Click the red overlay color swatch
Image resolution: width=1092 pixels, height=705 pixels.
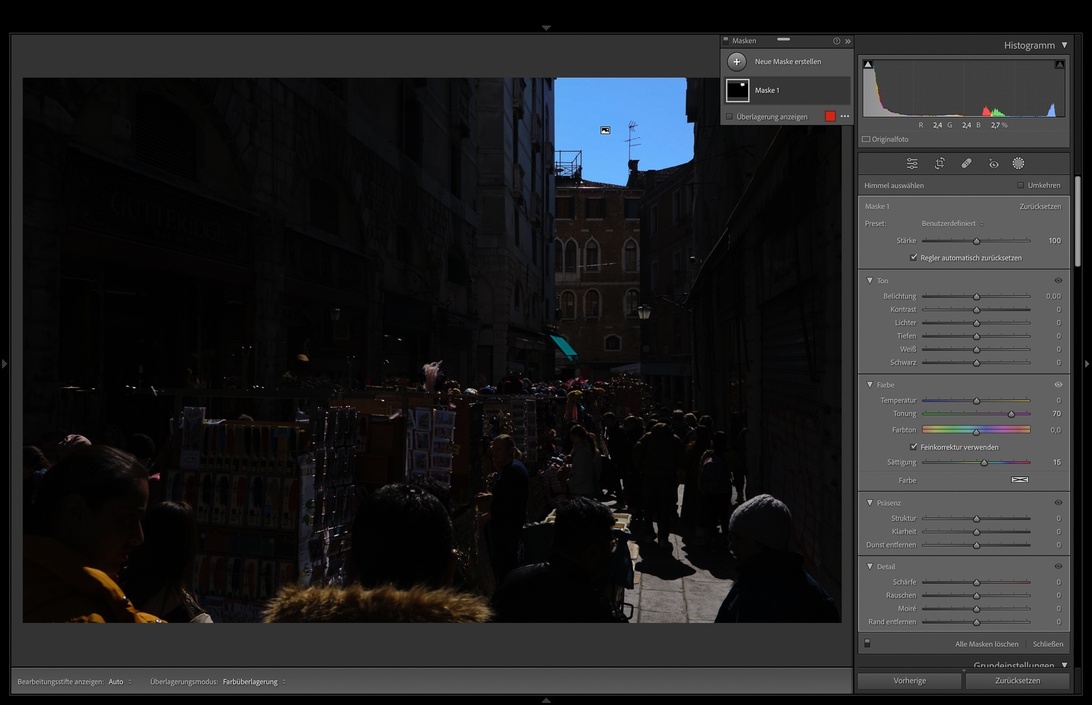point(830,117)
